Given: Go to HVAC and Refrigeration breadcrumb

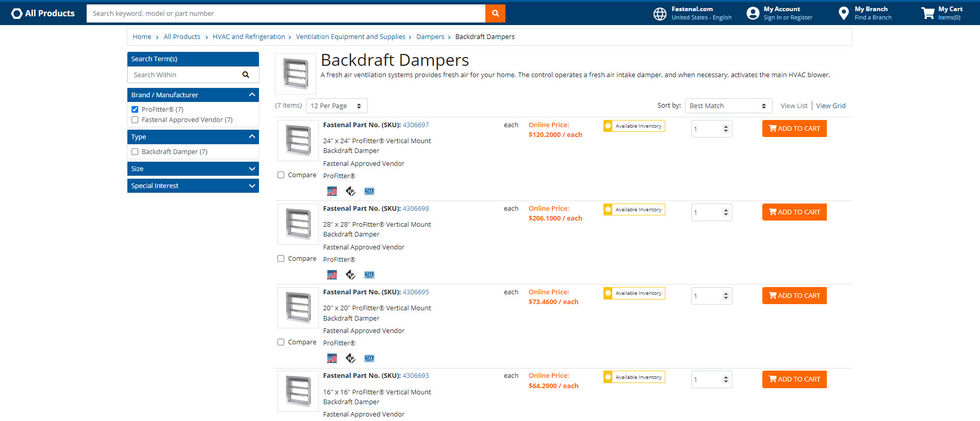Looking at the screenshot, I should 249,37.
